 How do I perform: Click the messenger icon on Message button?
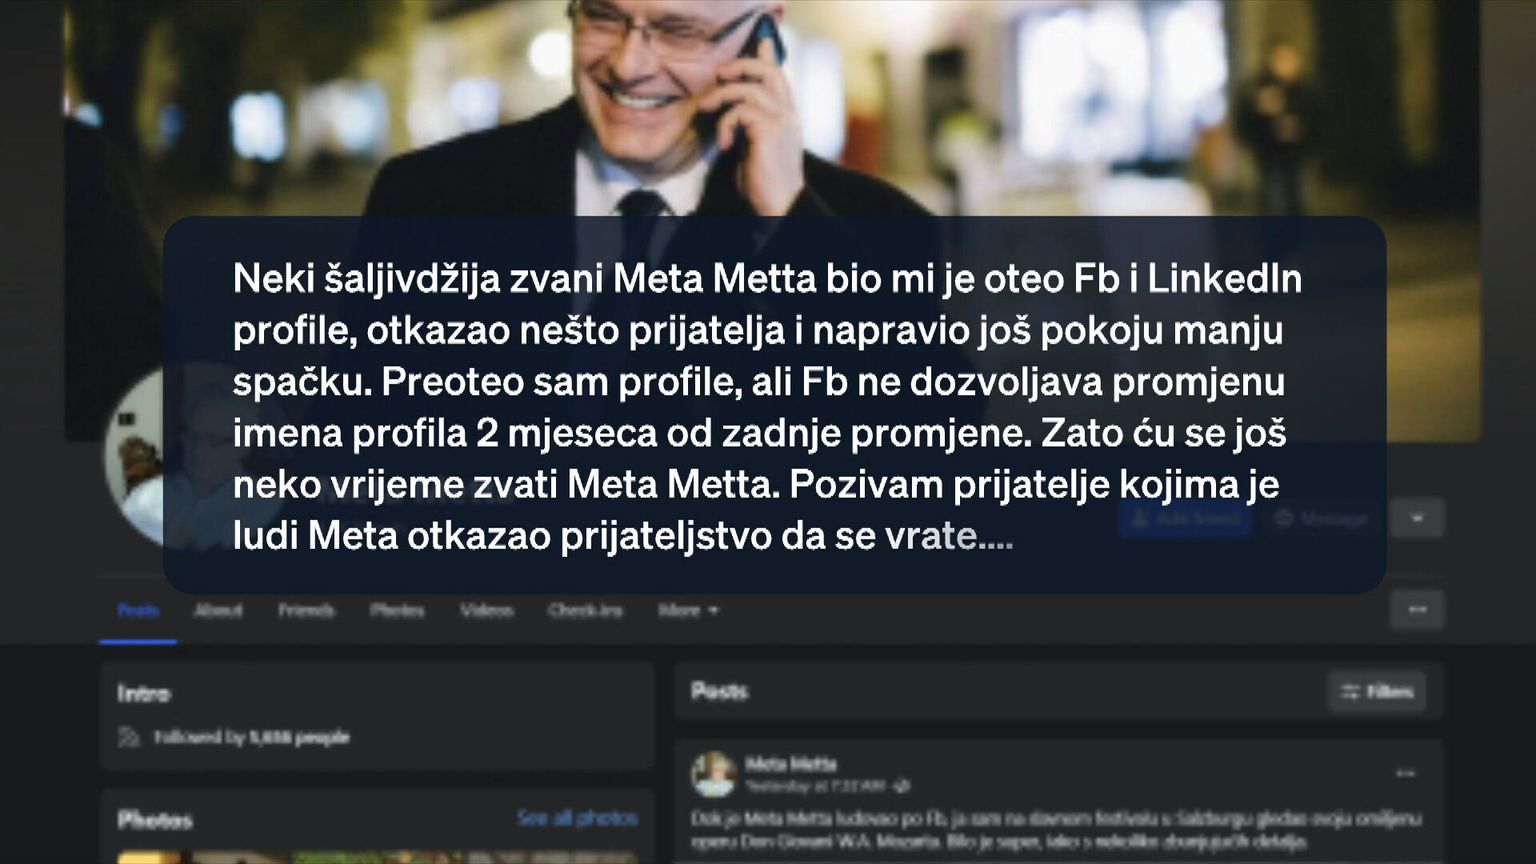click(x=1284, y=518)
